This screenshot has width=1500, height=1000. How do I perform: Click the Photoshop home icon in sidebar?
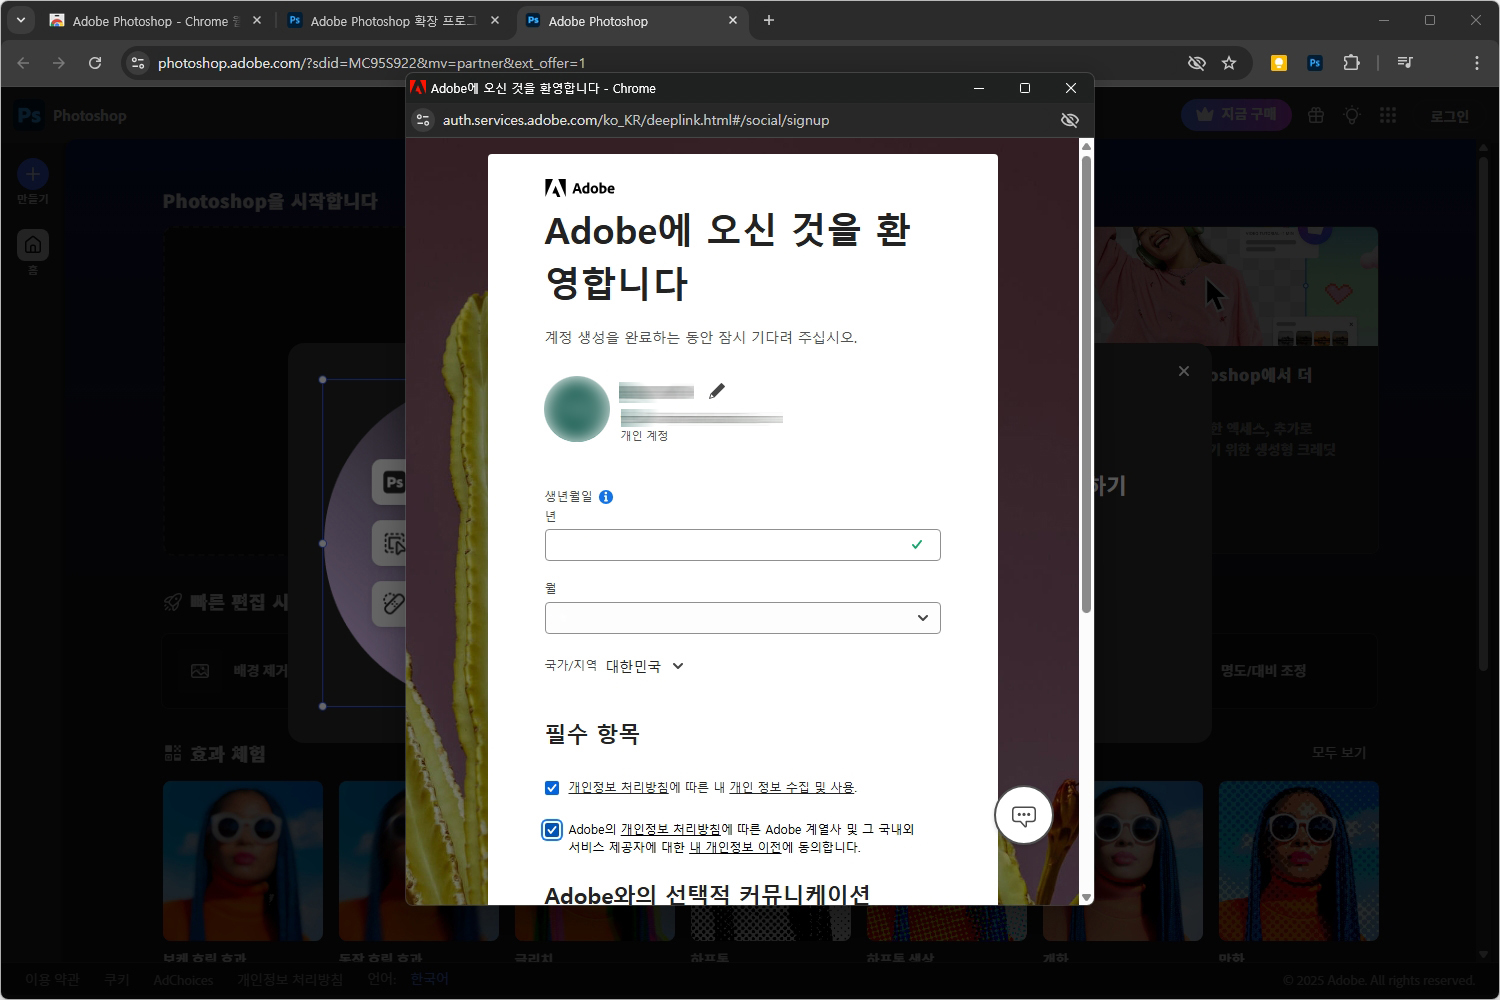(33, 244)
